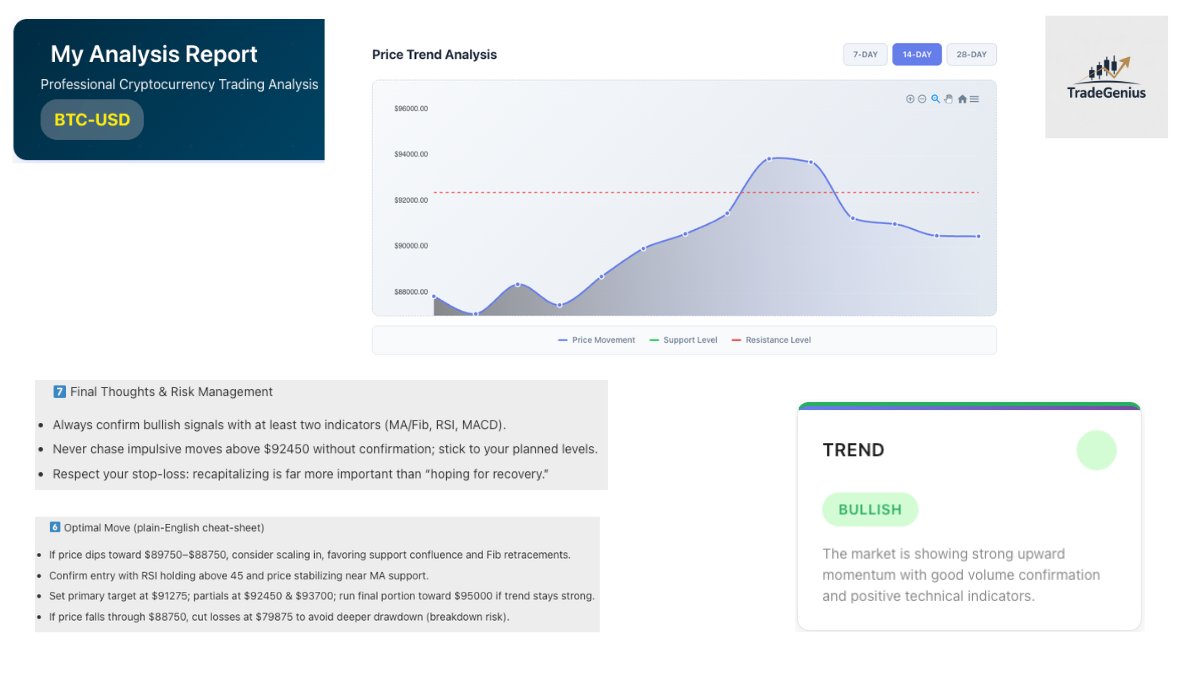Open the chart hamburger menu icon
Viewport: 1200px width, 675px height.
975,99
